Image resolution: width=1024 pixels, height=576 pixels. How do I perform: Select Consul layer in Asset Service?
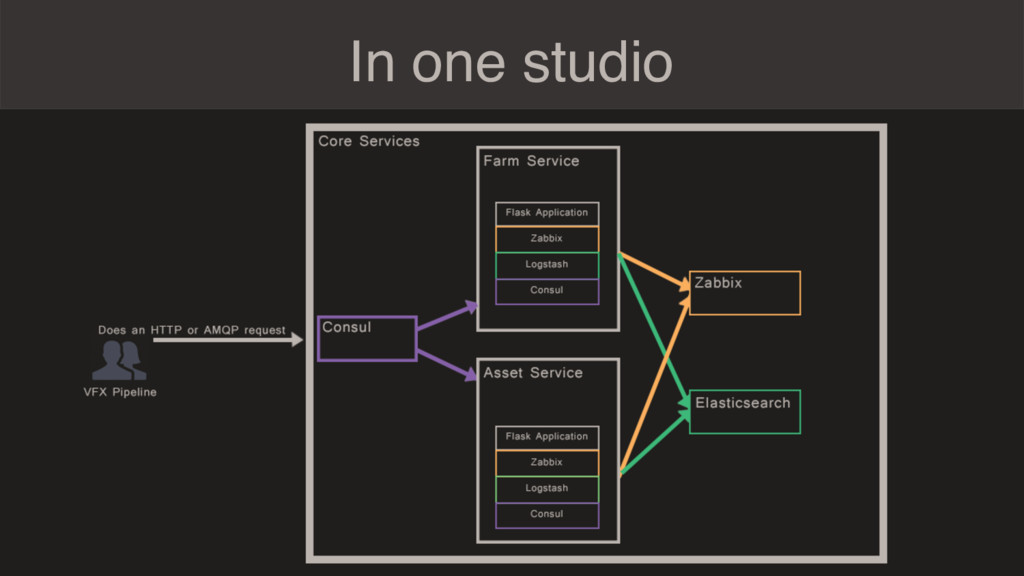click(x=547, y=515)
